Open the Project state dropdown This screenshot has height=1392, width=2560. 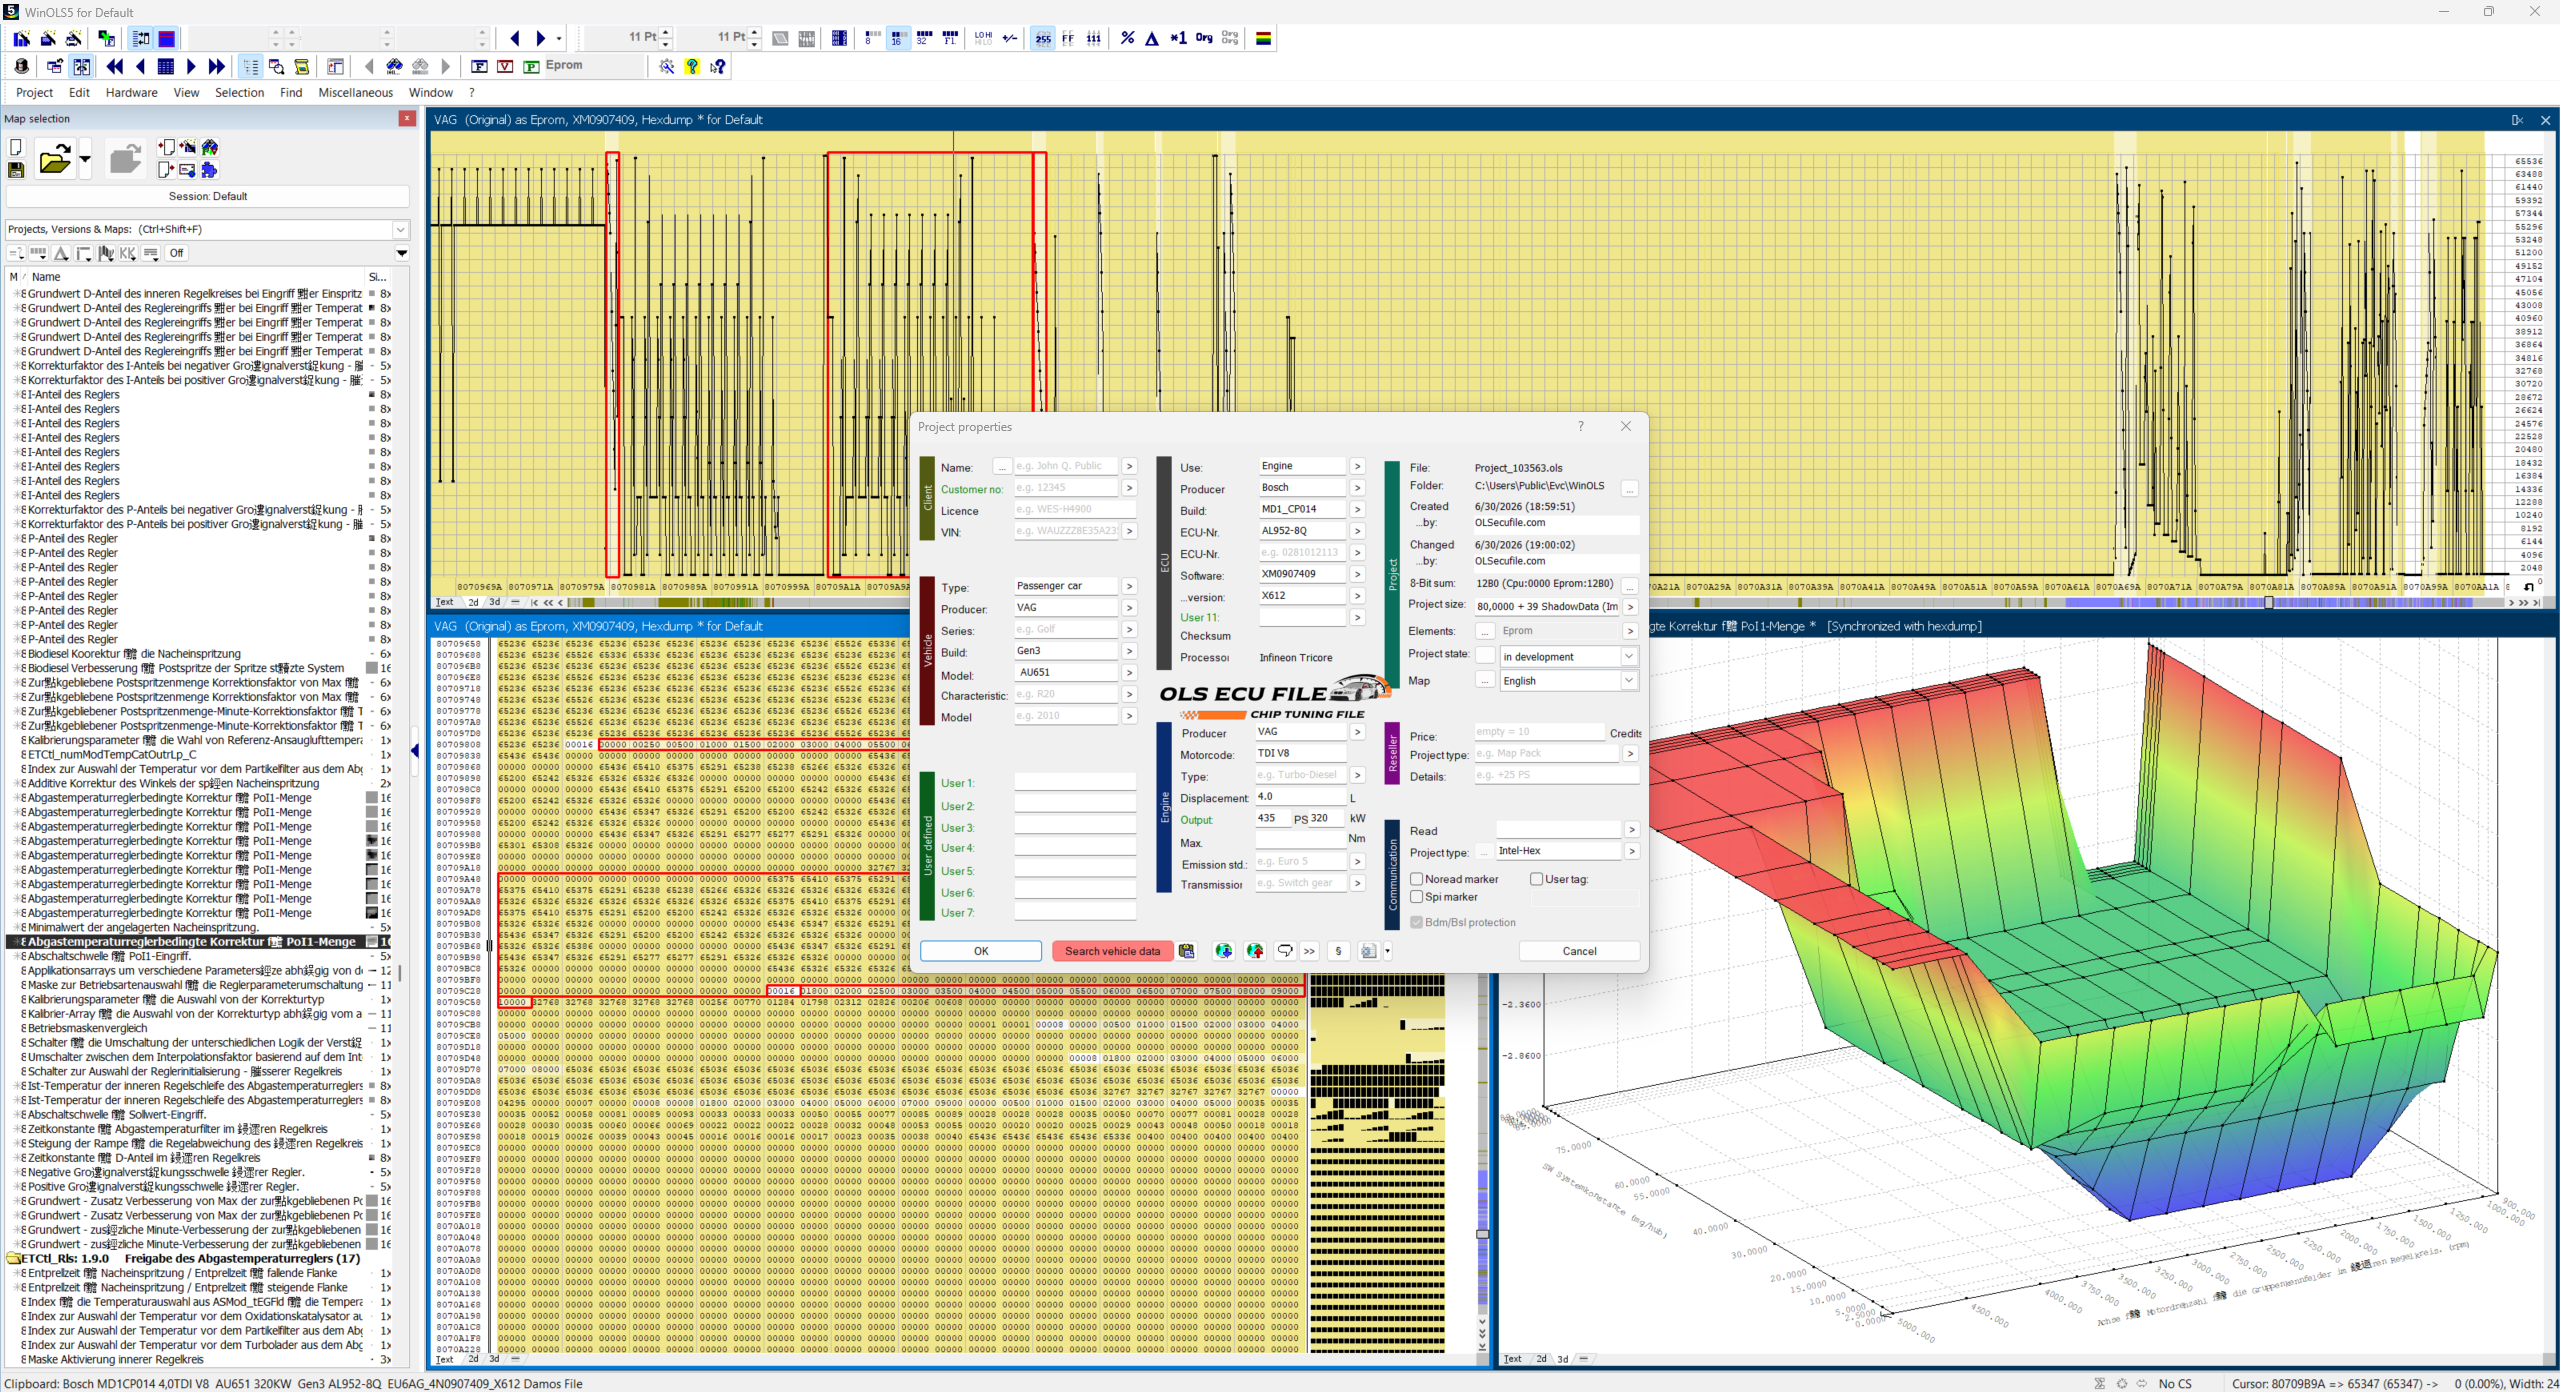tap(1629, 656)
